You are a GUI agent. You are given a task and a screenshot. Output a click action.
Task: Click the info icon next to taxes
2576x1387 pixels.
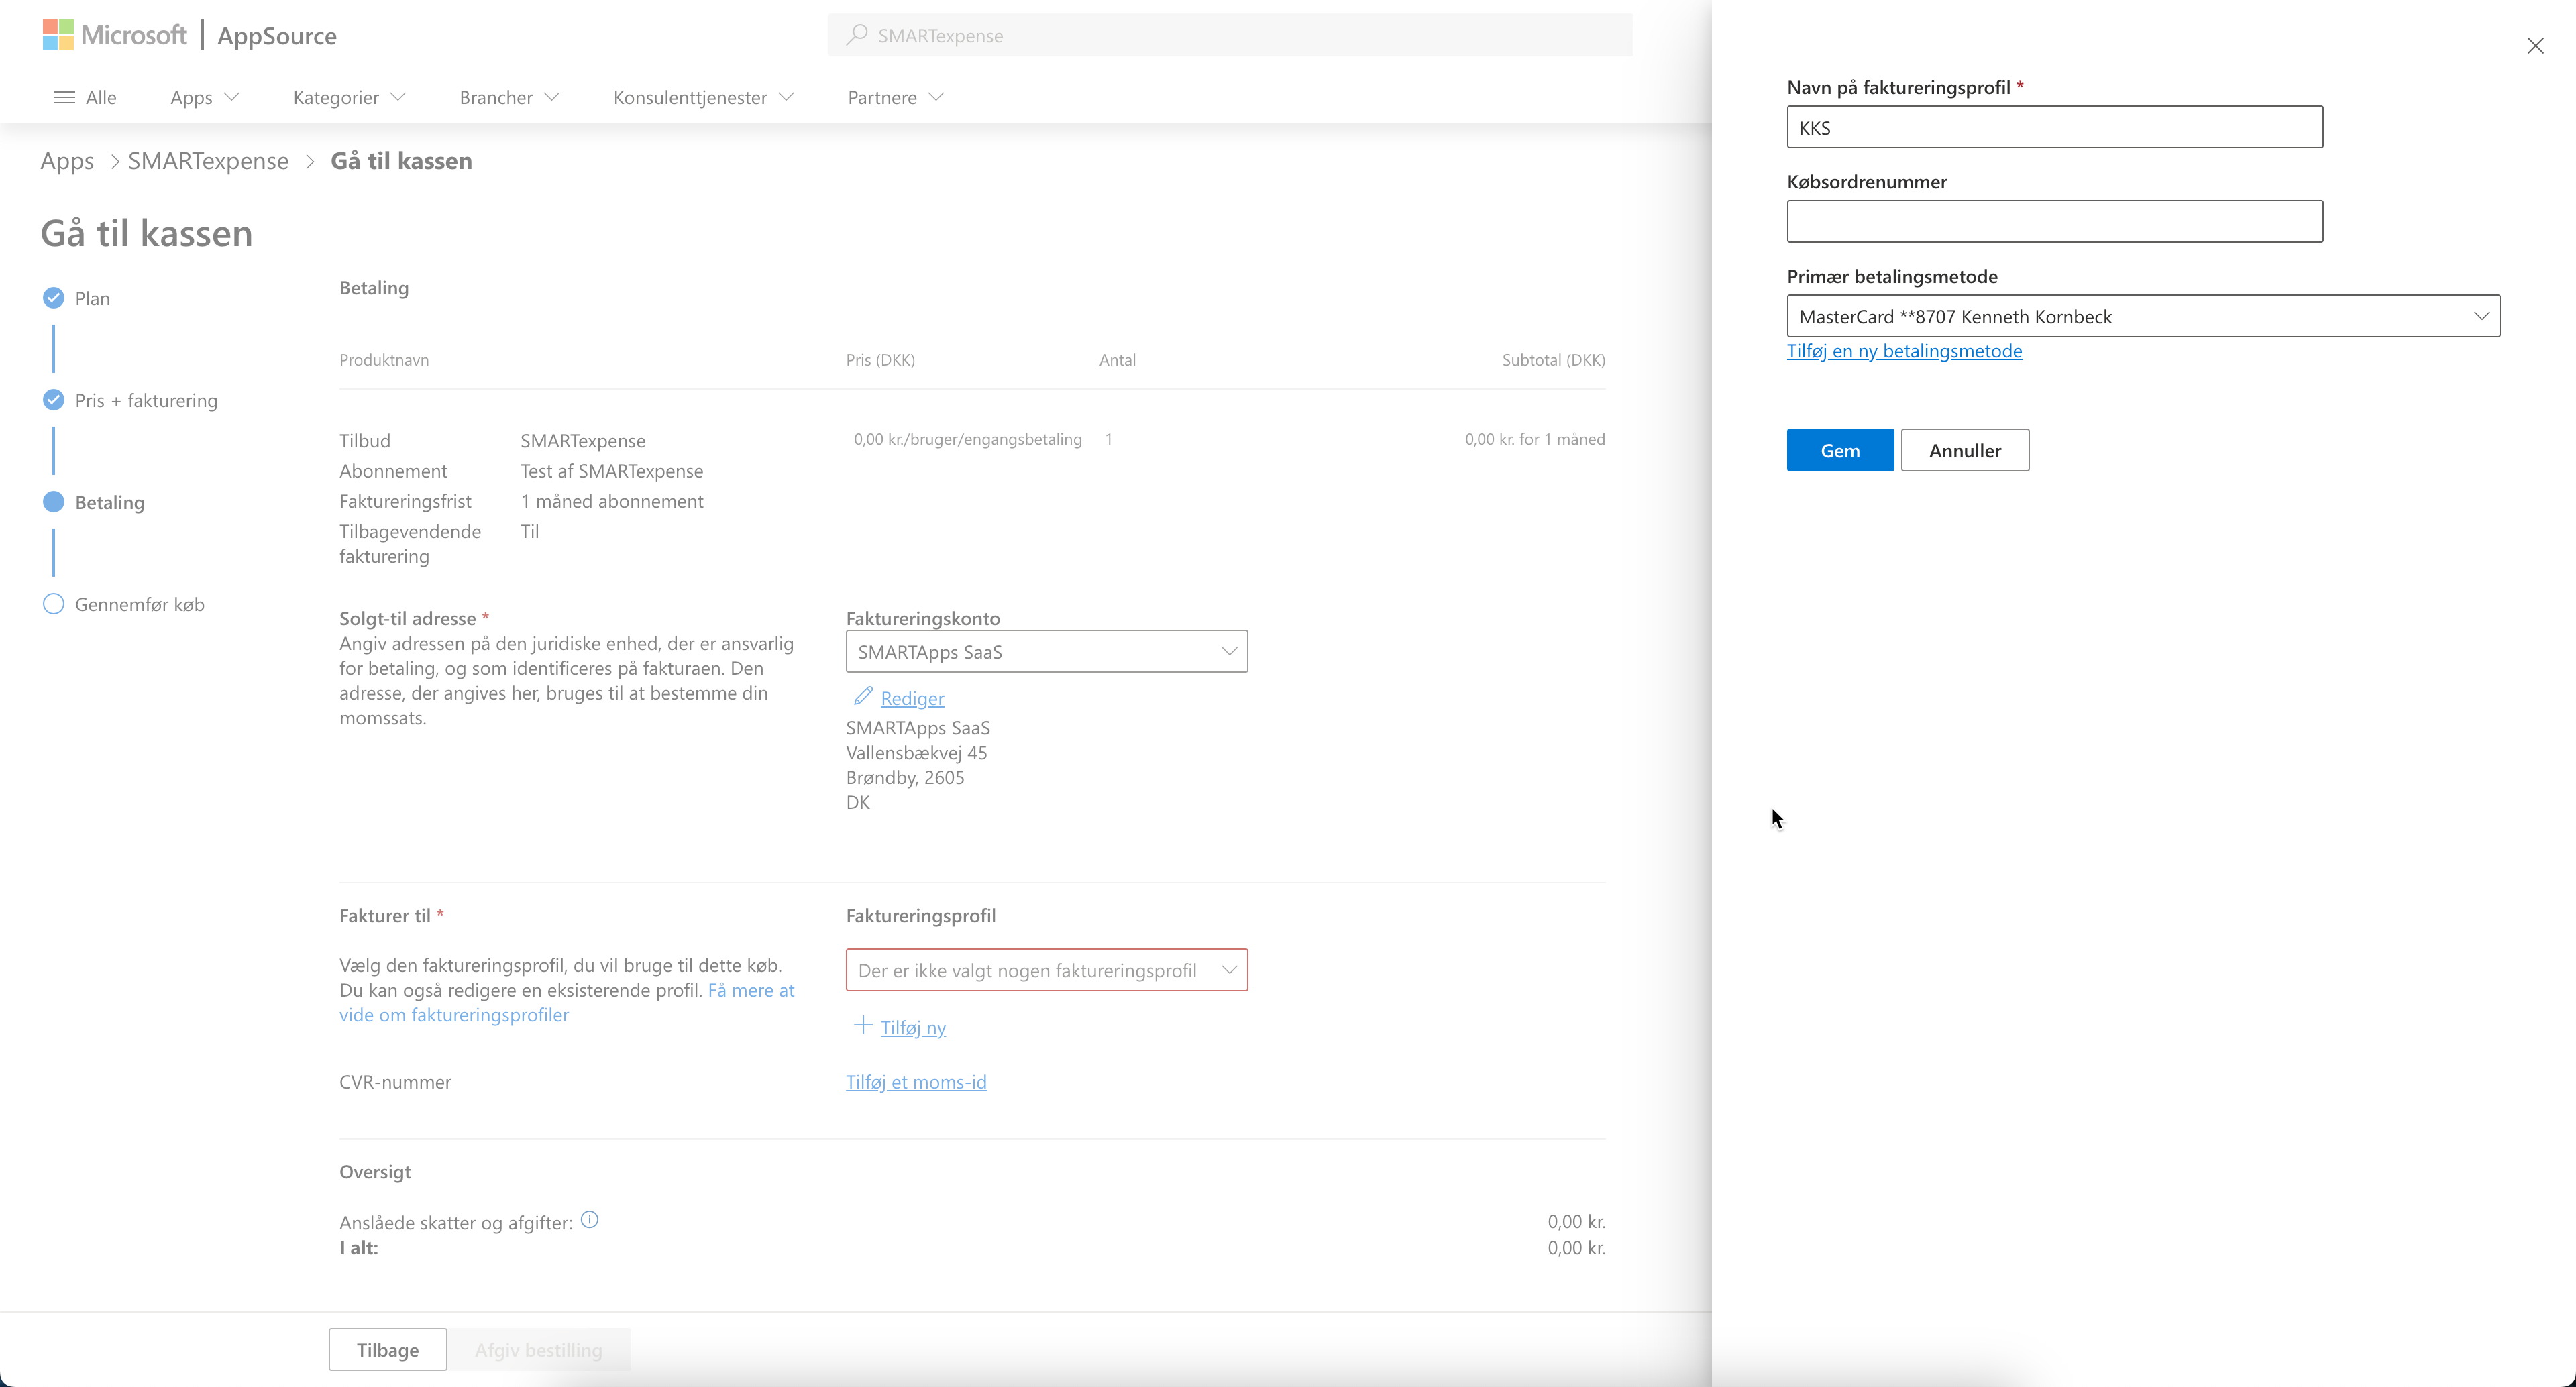point(590,1219)
